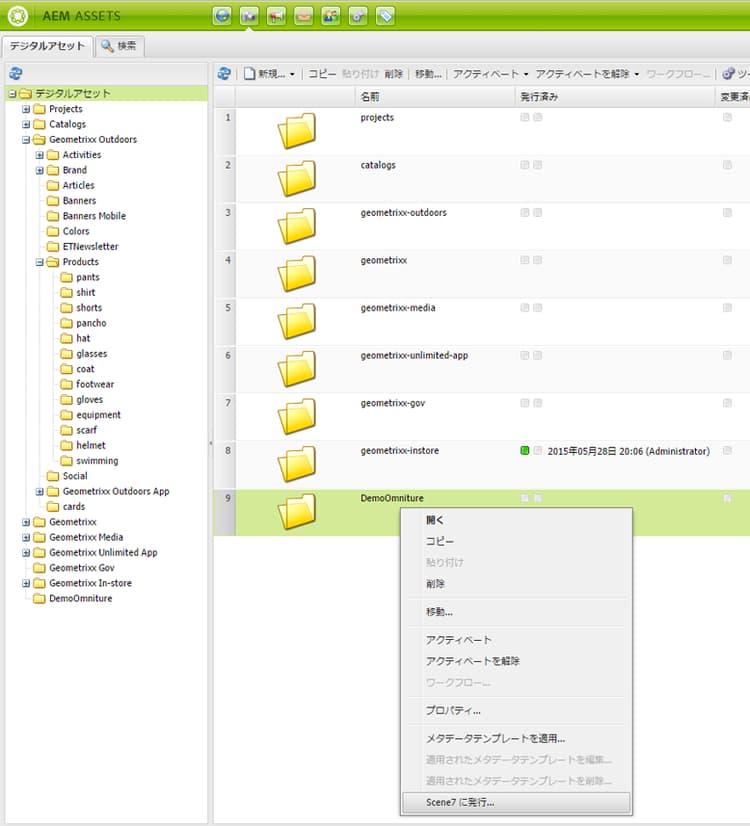Viewport: 750px width, 826px height.
Task: Click the new document icon beside 新規
Action: pos(250,74)
